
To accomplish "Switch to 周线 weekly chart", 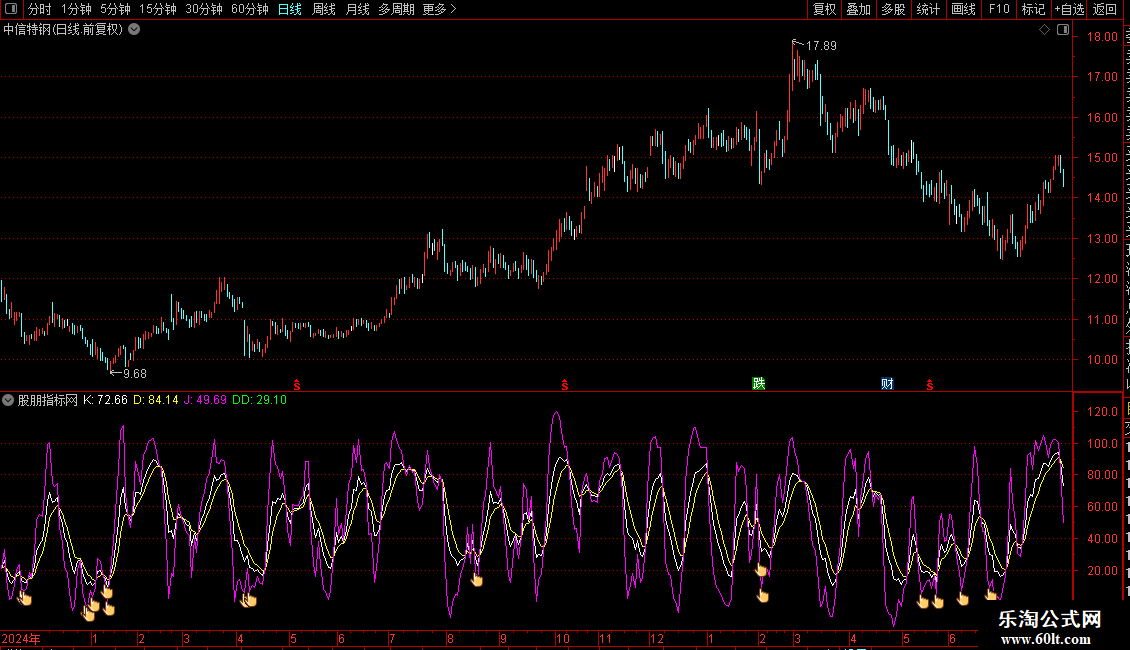I will [x=324, y=9].
